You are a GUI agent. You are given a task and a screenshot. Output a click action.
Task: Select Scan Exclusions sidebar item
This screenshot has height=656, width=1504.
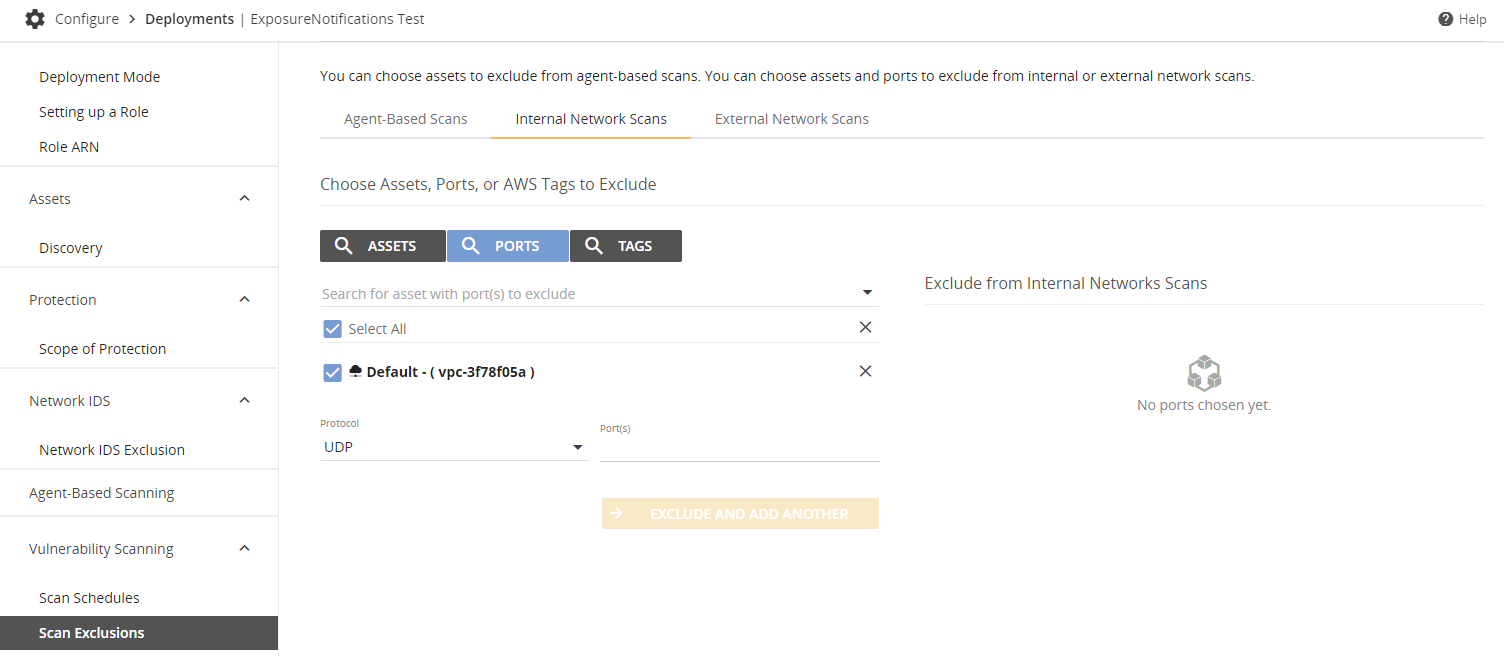coord(139,633)
